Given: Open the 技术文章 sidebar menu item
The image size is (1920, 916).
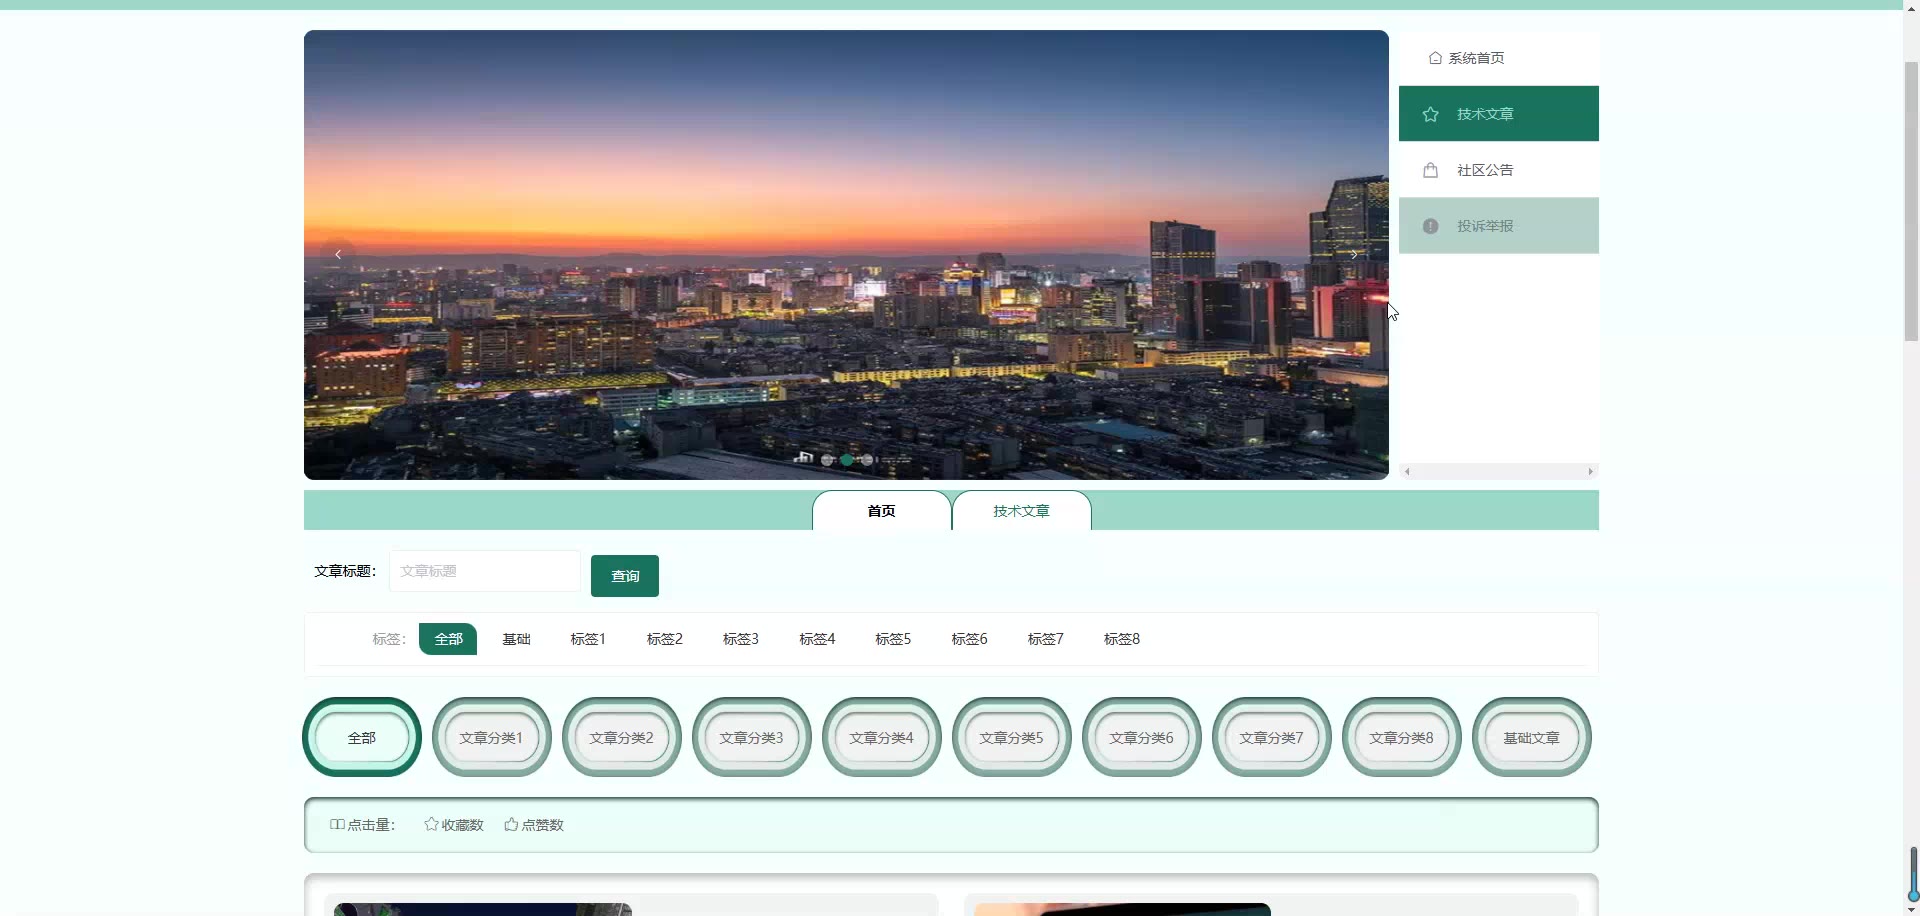Looking at the screenshot, I should [1498, 114].
